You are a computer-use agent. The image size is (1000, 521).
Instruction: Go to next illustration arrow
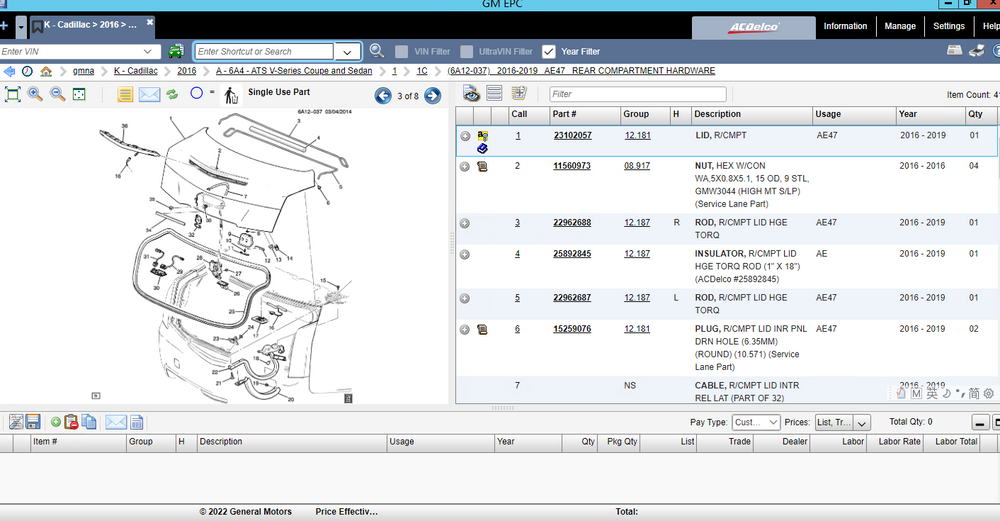click(432, 96)
